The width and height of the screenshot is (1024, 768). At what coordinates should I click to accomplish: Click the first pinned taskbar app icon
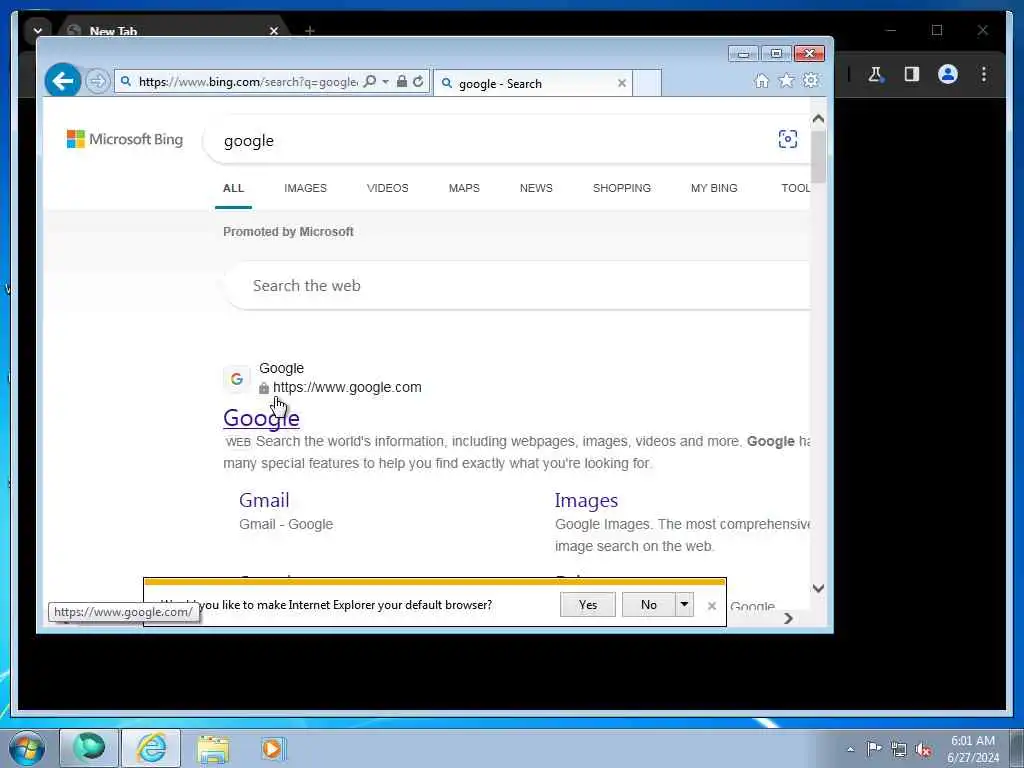(x=89, y=748)
